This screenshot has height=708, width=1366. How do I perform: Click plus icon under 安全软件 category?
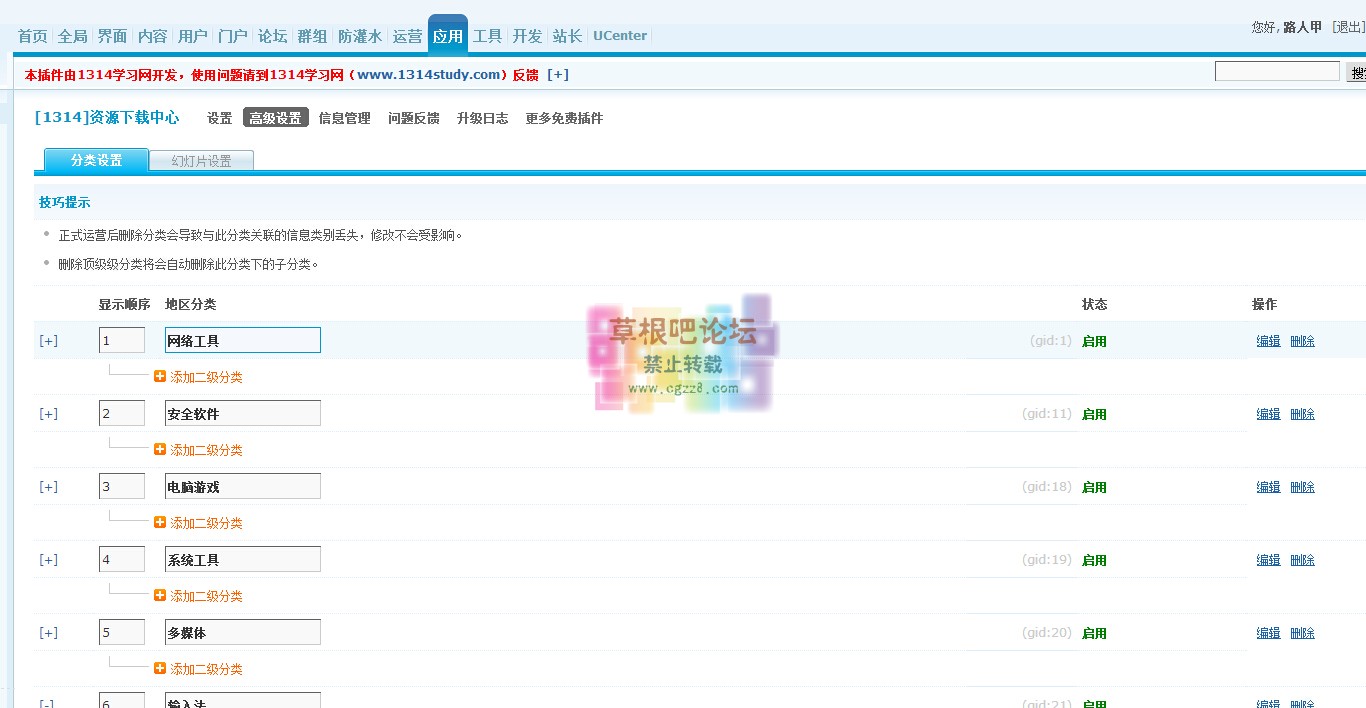pyautogui.click(x=160, y=450)
